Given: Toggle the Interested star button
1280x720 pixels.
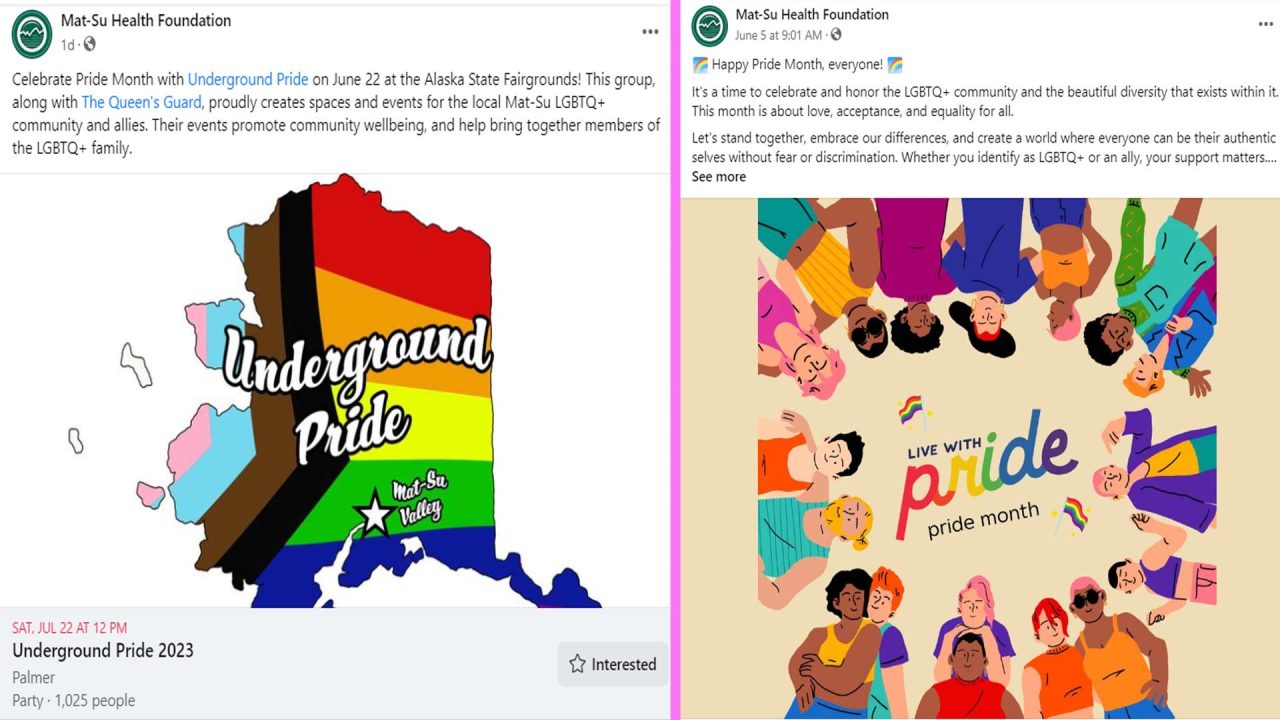Looking at the screenshot, I should click(612, 664).
